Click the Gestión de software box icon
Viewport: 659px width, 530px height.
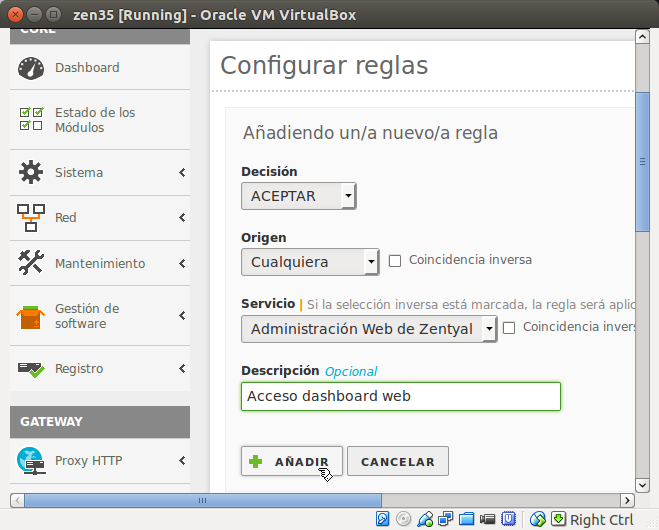31,317
